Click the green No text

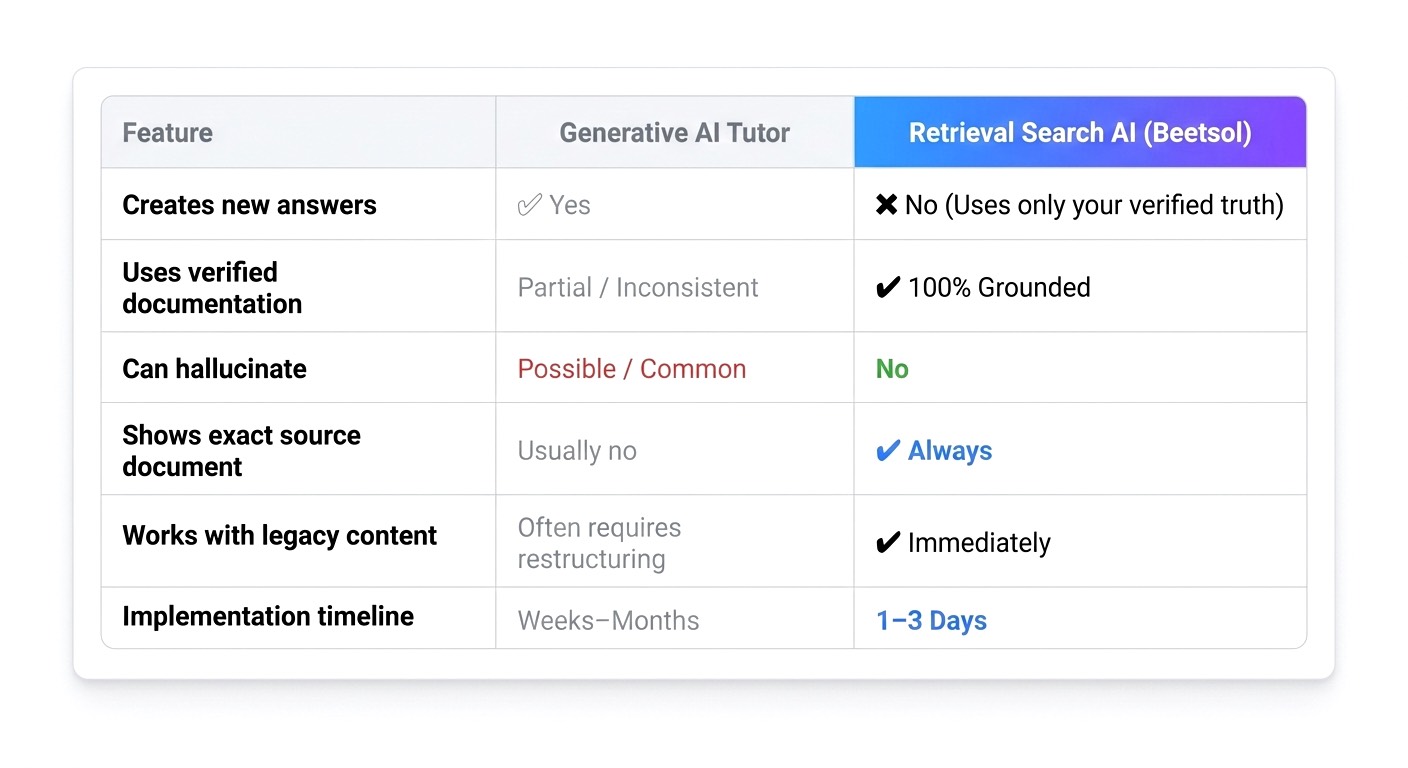coord(892,369)
